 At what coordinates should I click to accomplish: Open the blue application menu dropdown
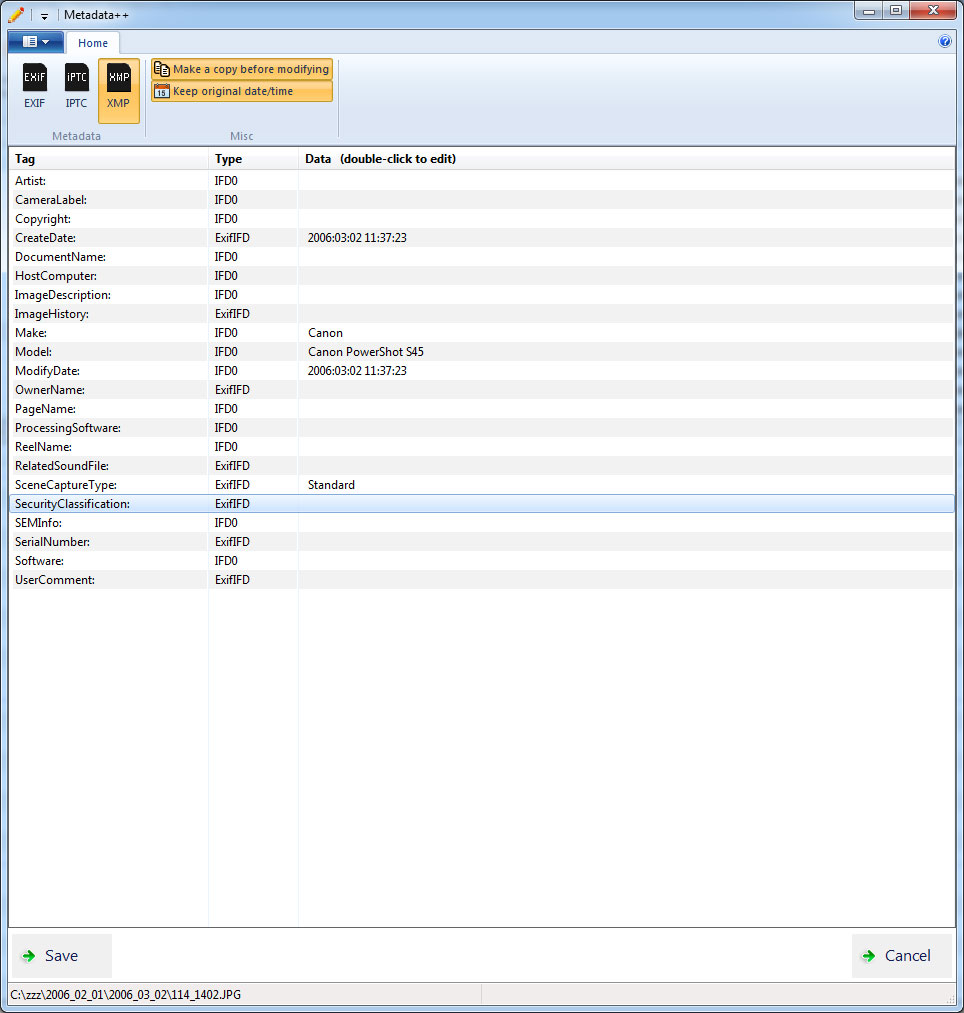[36, 42]
